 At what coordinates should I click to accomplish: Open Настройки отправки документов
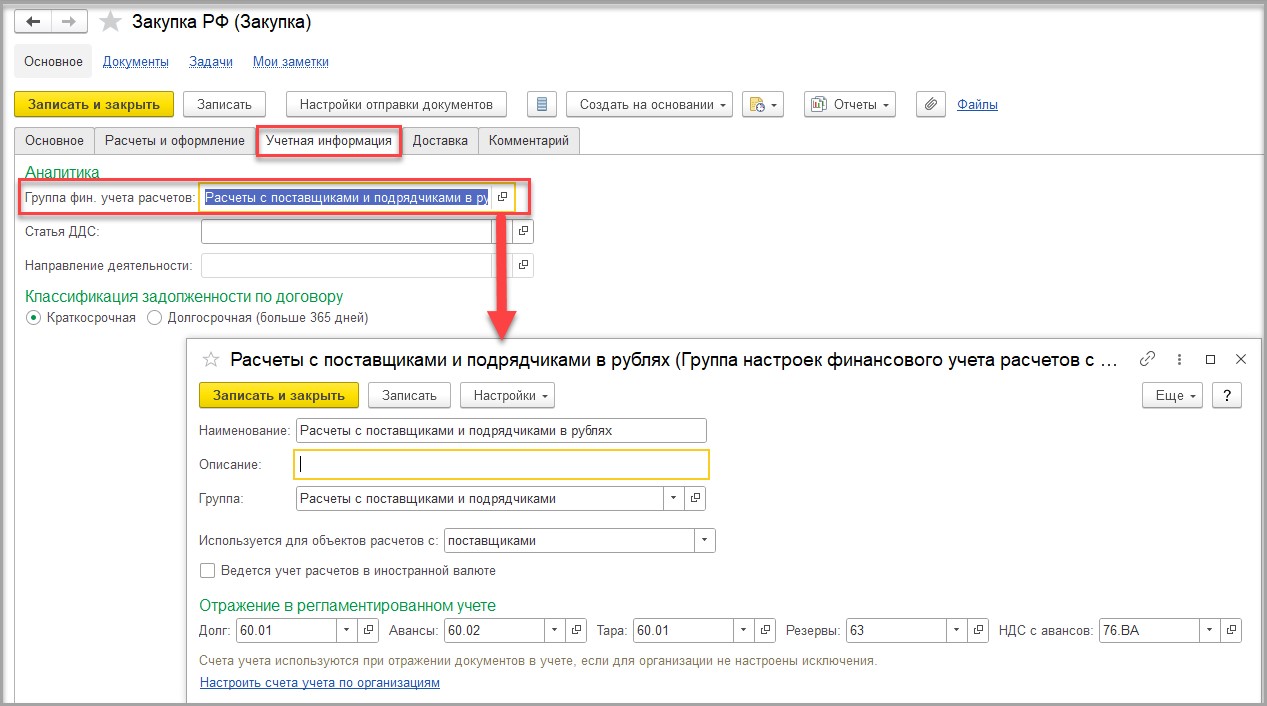[x=397, y=104]
